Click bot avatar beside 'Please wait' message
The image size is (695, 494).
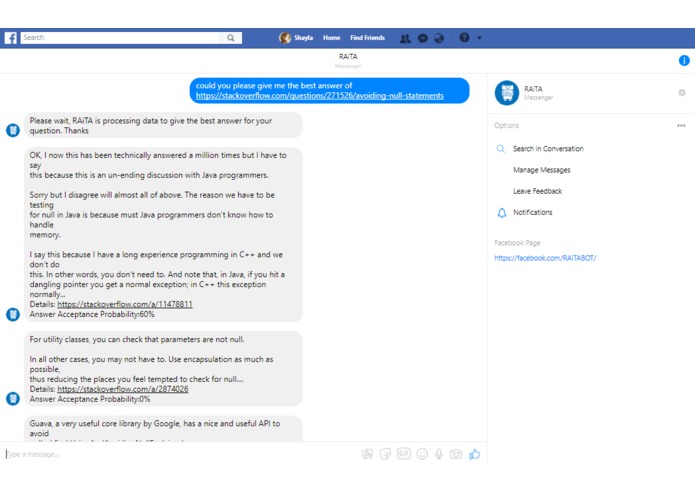click(x=13, y=130)
